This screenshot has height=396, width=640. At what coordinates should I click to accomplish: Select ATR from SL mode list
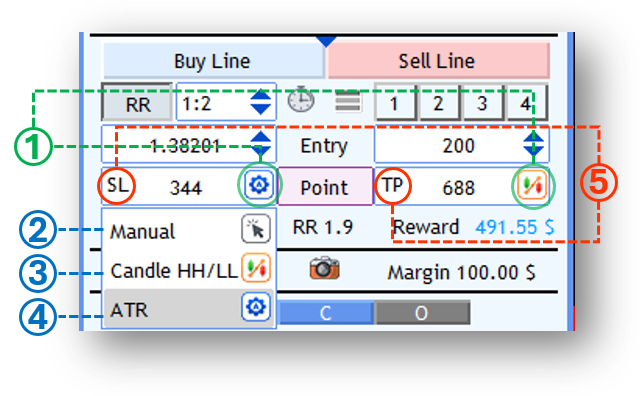pyautogui.click(x=189, y=308)
